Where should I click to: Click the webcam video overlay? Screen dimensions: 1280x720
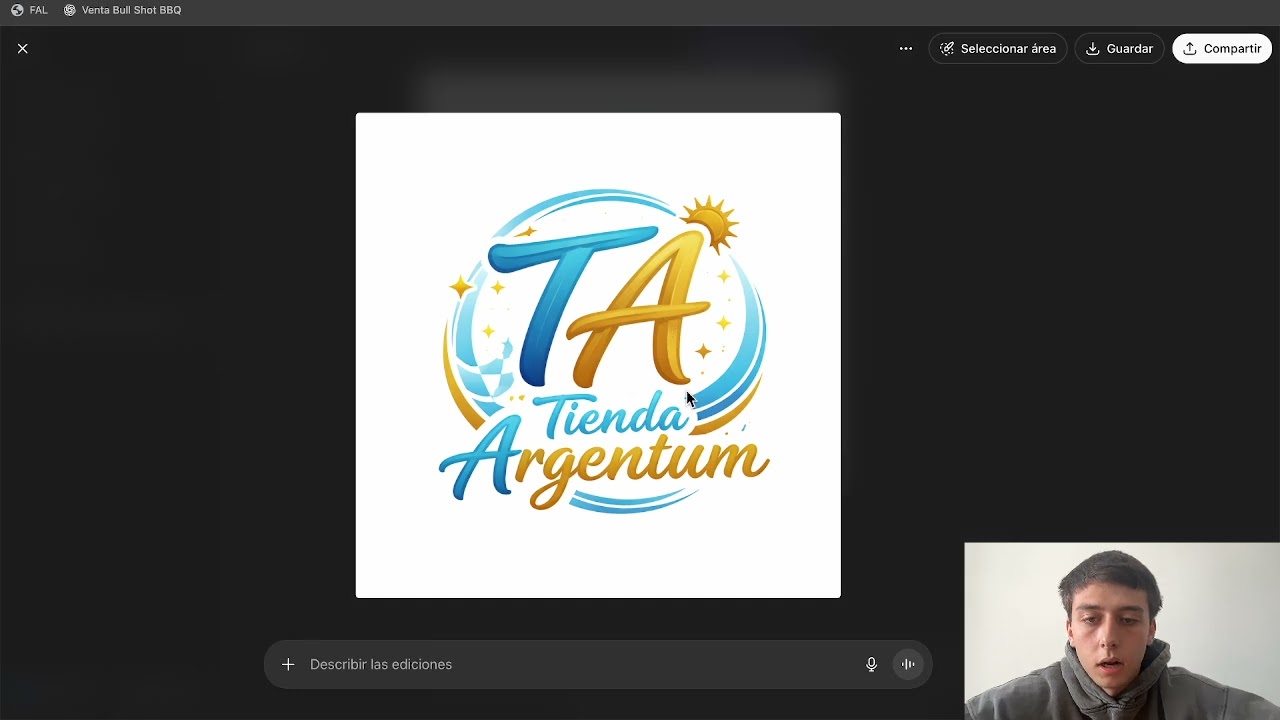click(1122, 631)
